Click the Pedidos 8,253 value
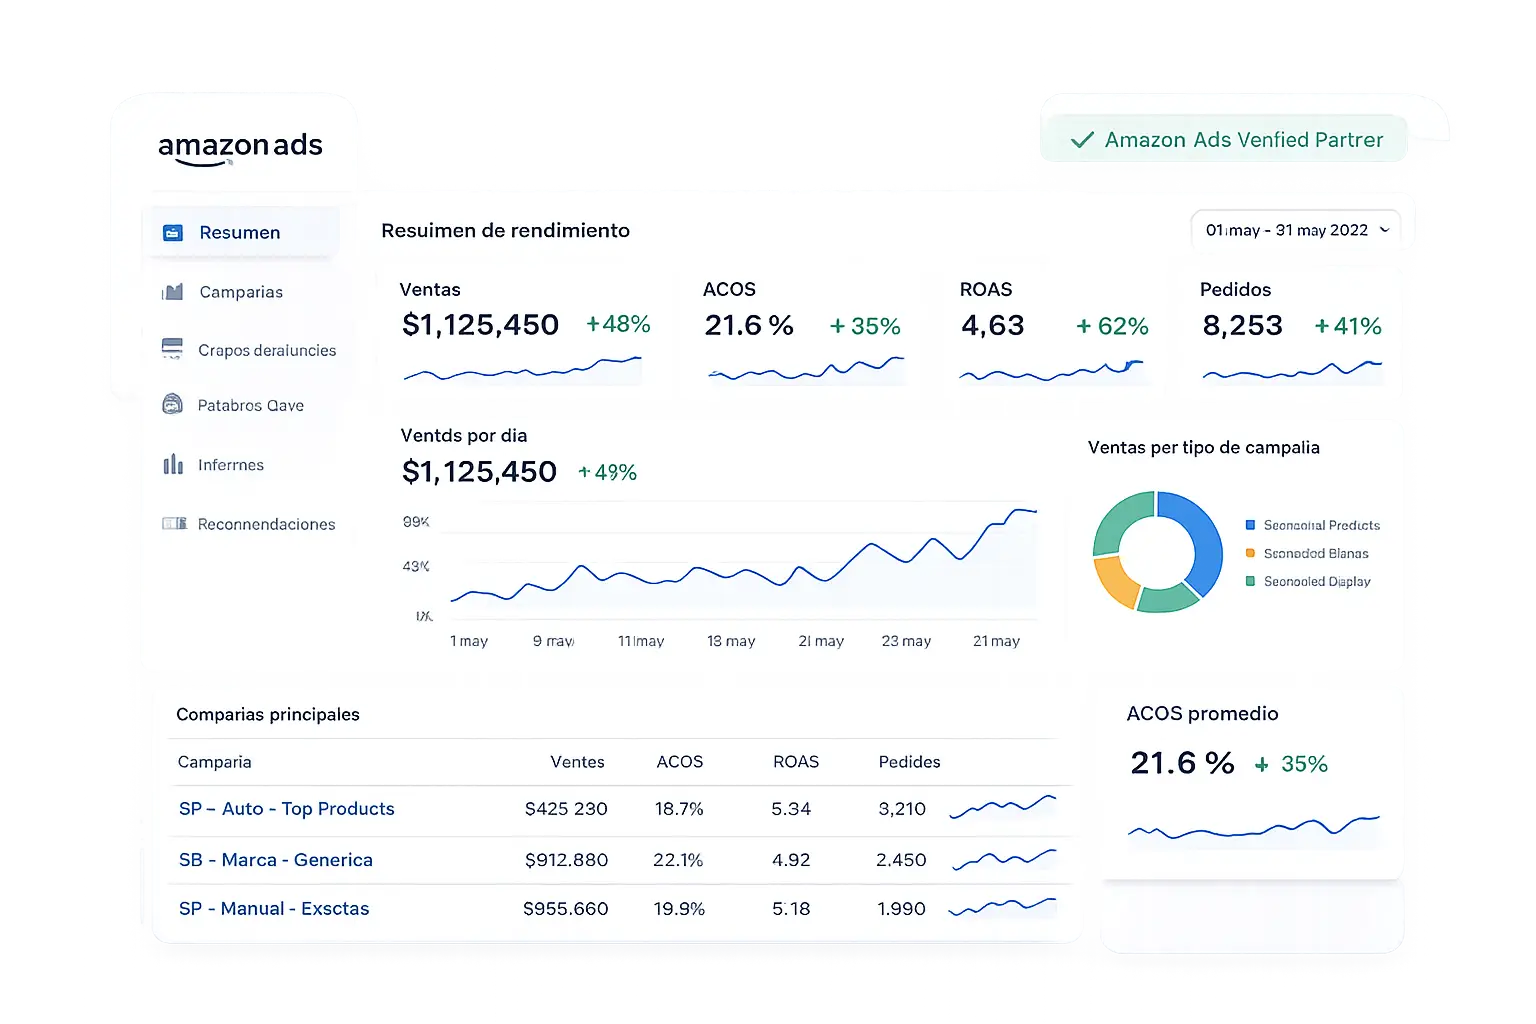 [1242, 325]
